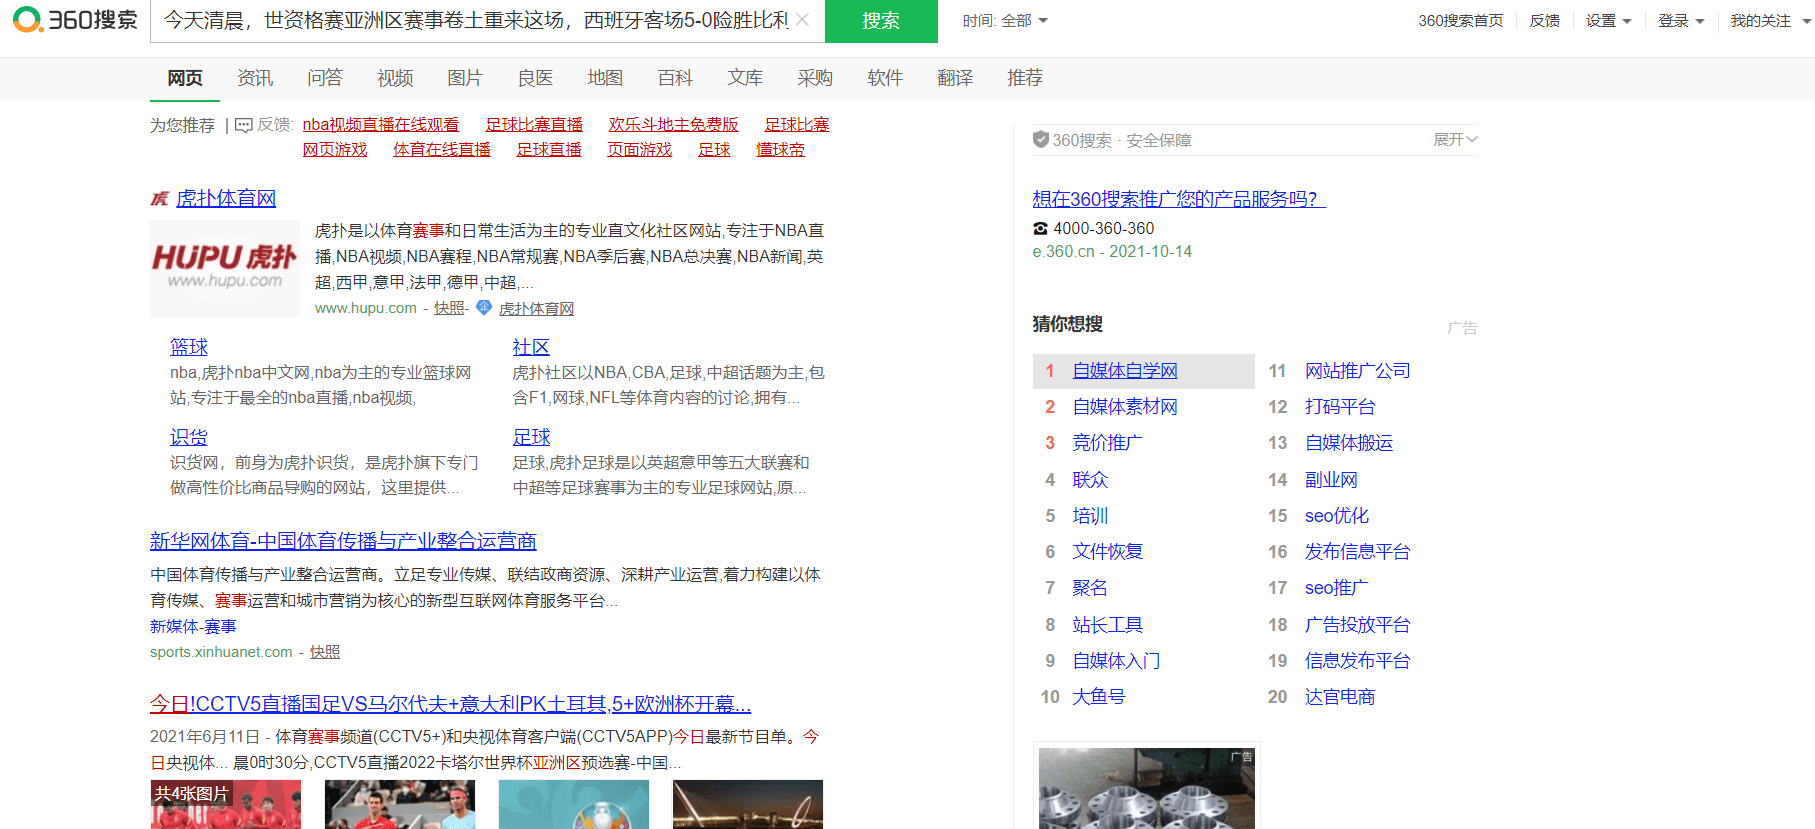Select 文件恢复 ranked item 6
1815x829 pixels.
tap(1108, 552)
